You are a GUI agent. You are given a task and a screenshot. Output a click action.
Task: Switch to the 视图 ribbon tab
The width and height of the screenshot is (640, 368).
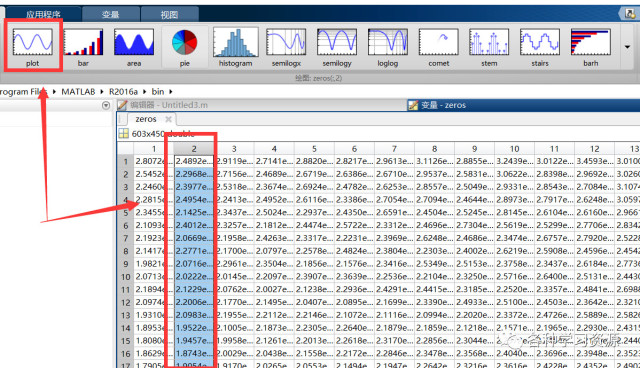coord(169,15)
